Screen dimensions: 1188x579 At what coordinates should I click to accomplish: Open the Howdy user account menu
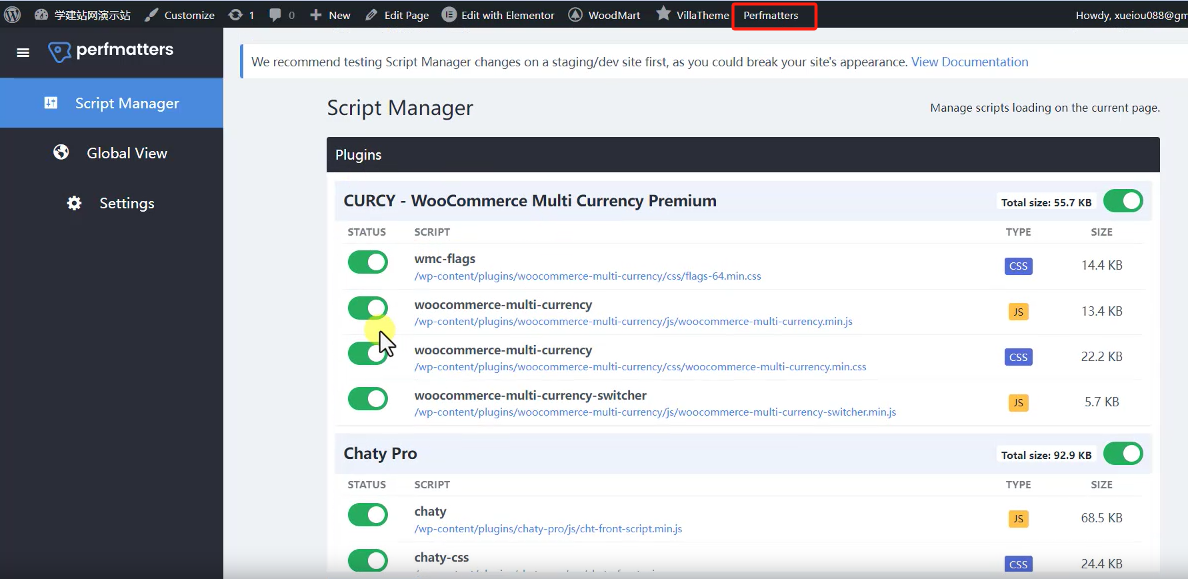tap(1131, 15)
